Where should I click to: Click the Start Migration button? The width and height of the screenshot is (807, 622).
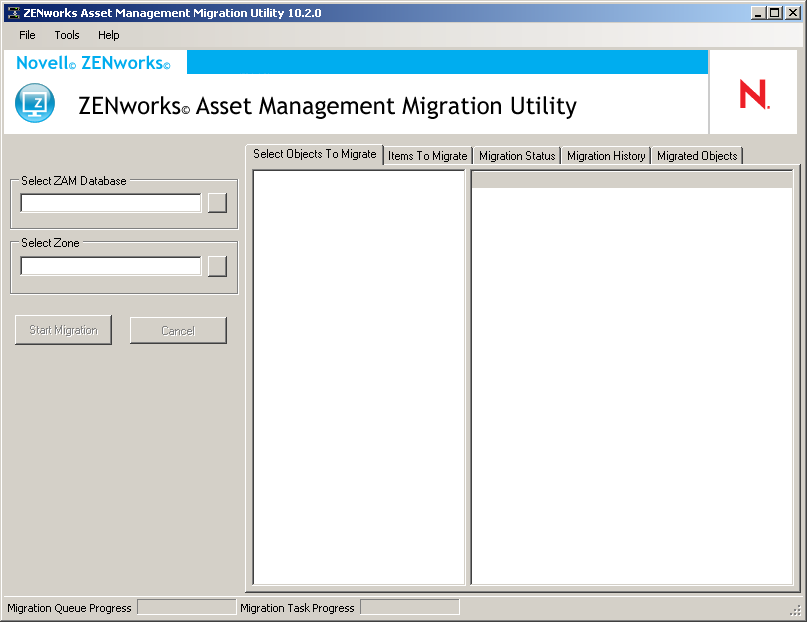tap(63, 330)
